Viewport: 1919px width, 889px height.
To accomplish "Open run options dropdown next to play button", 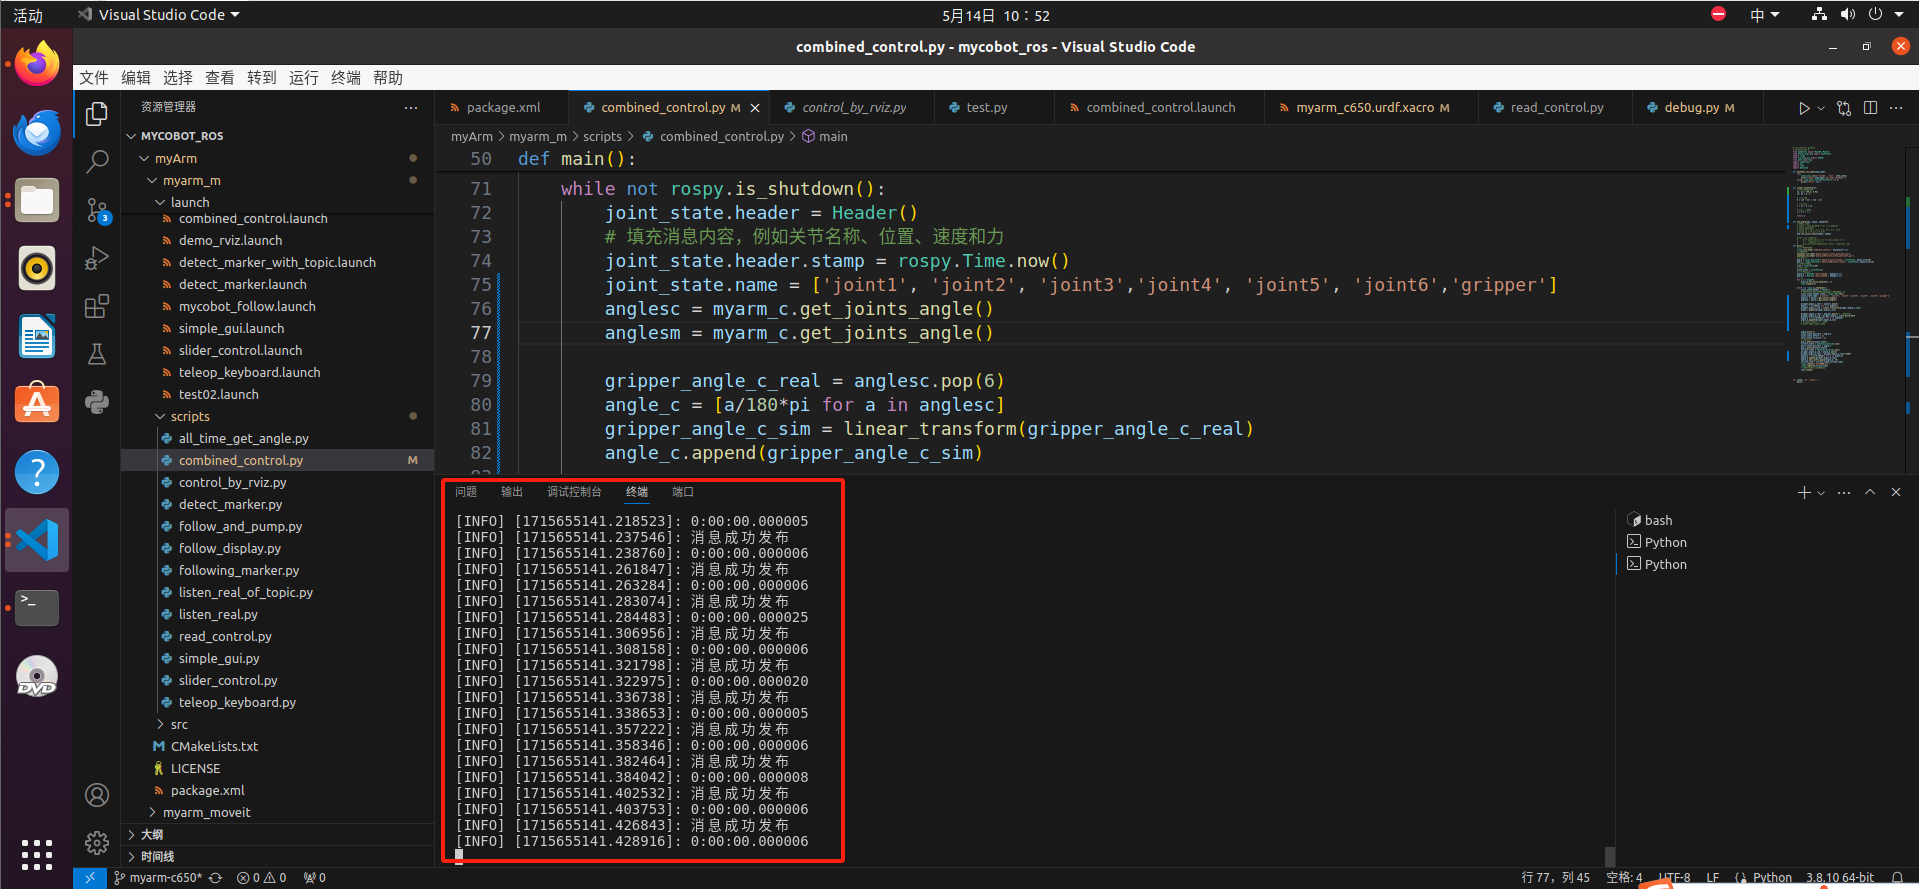I will 1821,108.
